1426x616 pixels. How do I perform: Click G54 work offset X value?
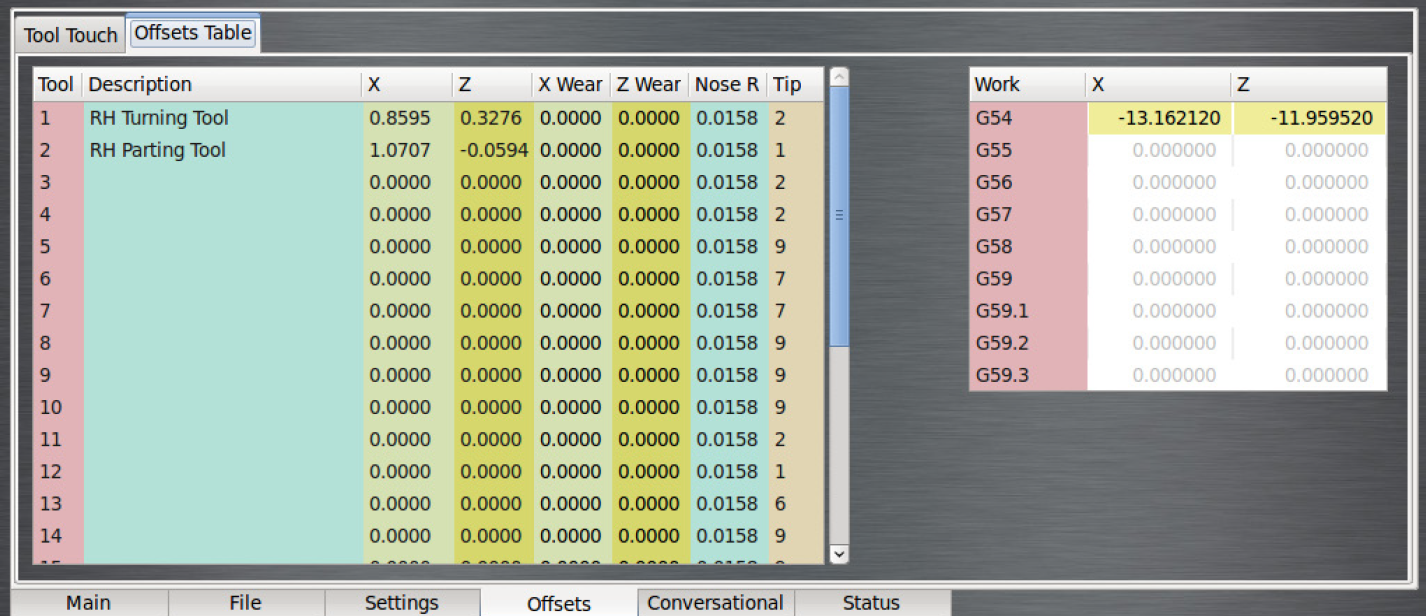coord(1160,118)
